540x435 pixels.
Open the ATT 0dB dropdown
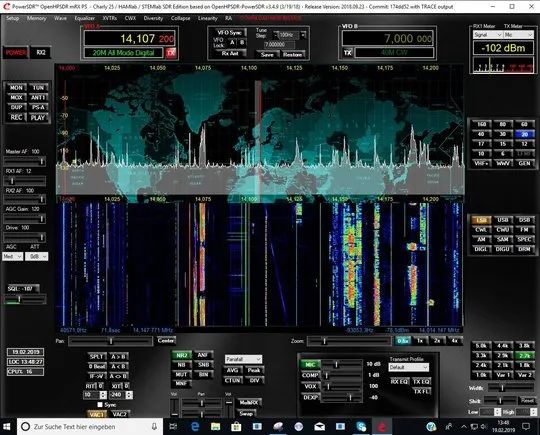(x=37, y=257)
